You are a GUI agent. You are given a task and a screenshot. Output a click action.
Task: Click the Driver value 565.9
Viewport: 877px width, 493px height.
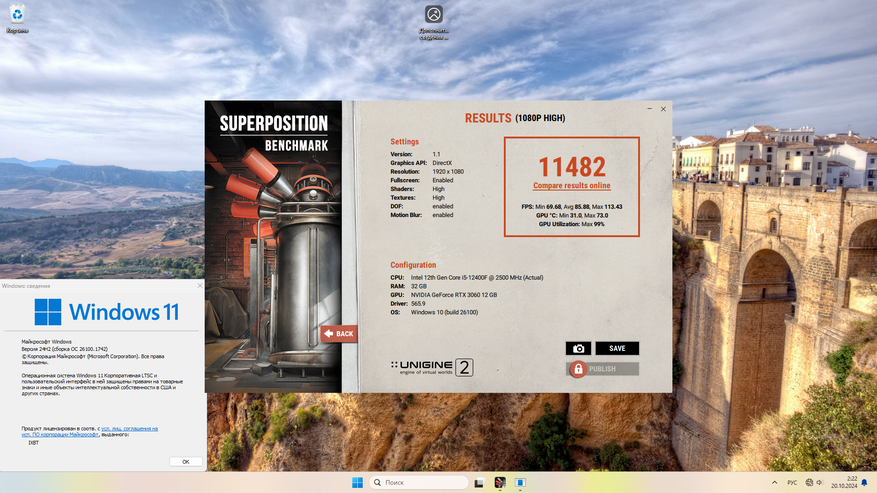coord(418,303)
